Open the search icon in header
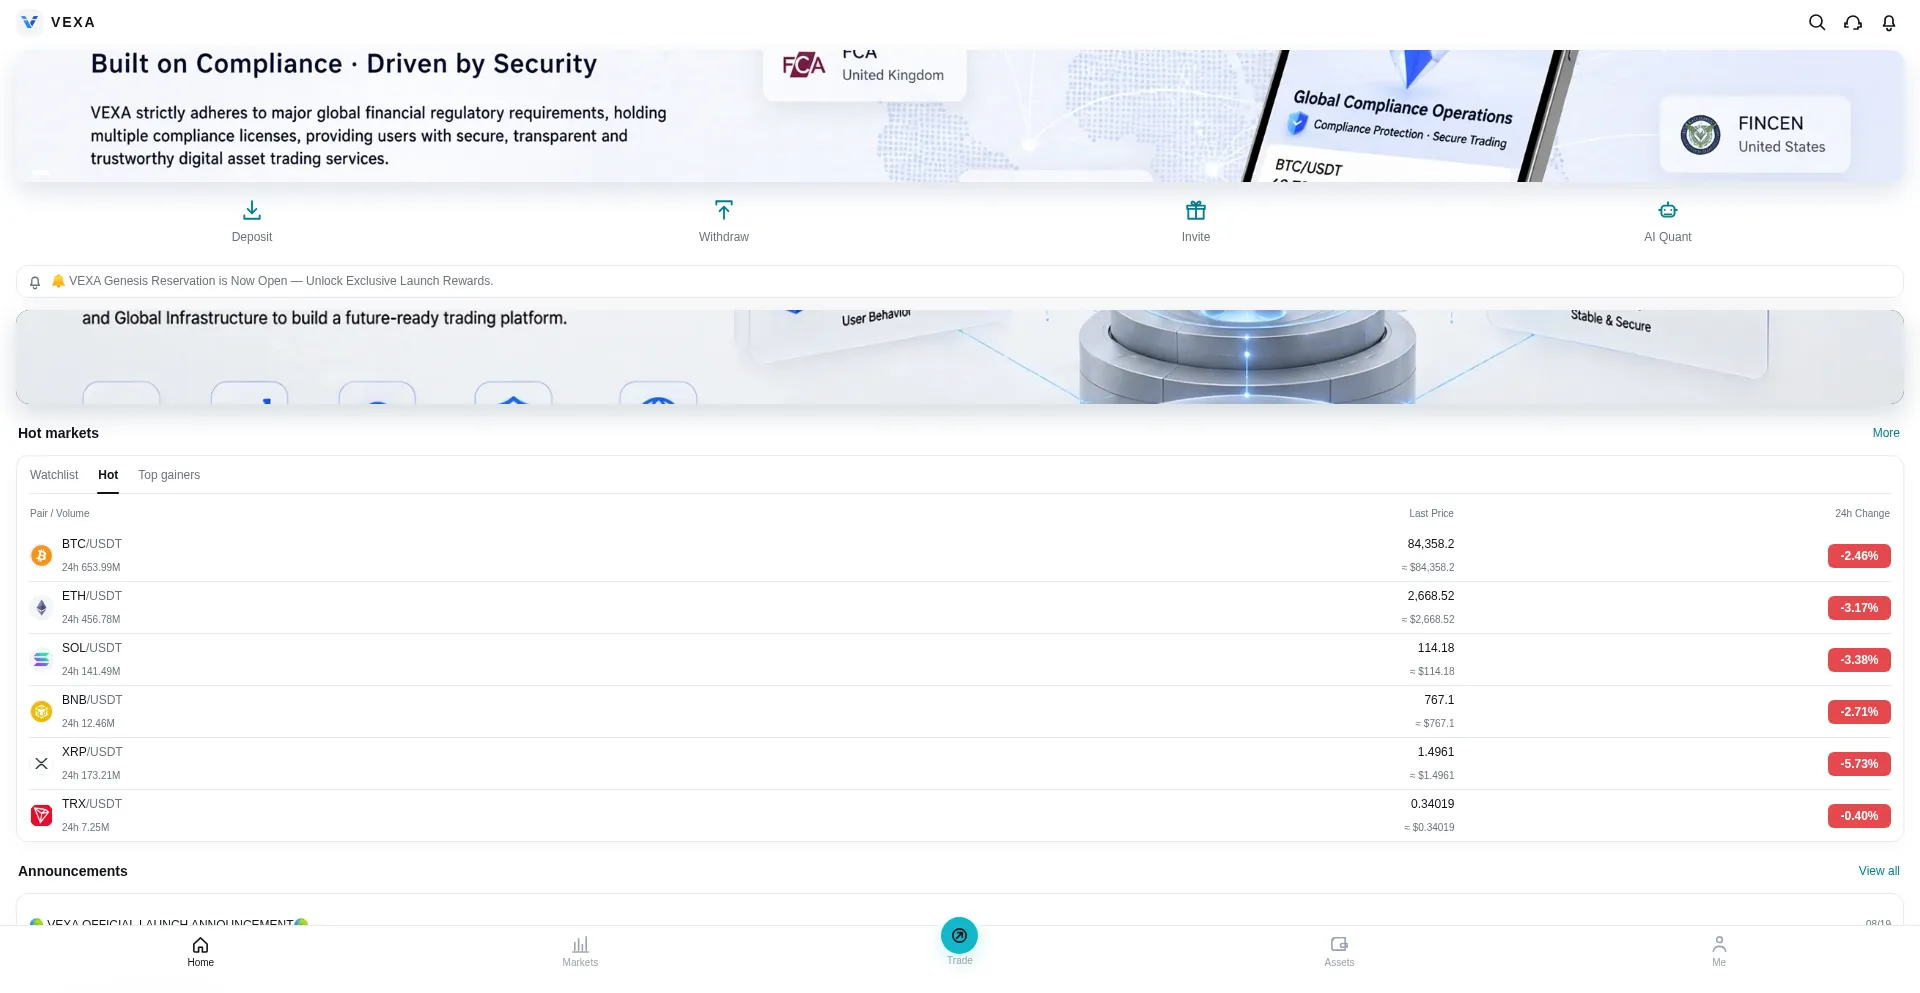 pyautogui.click(x=1817, y=22)
